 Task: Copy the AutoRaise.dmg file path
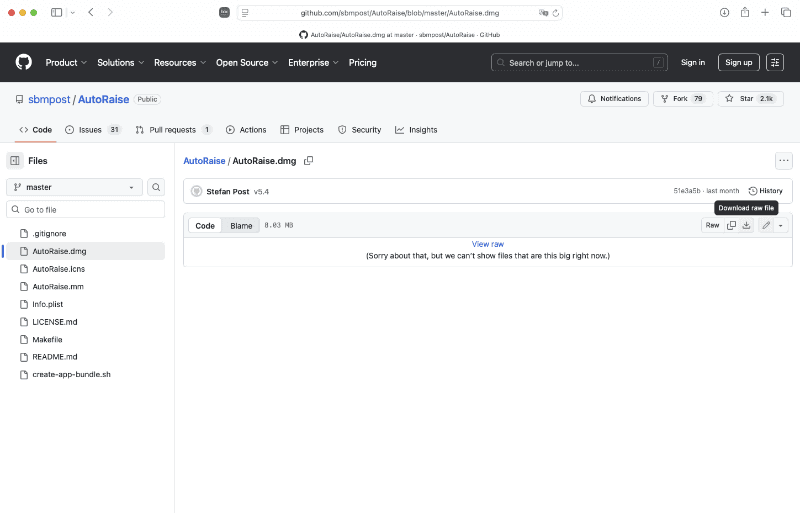pos(309,161)
